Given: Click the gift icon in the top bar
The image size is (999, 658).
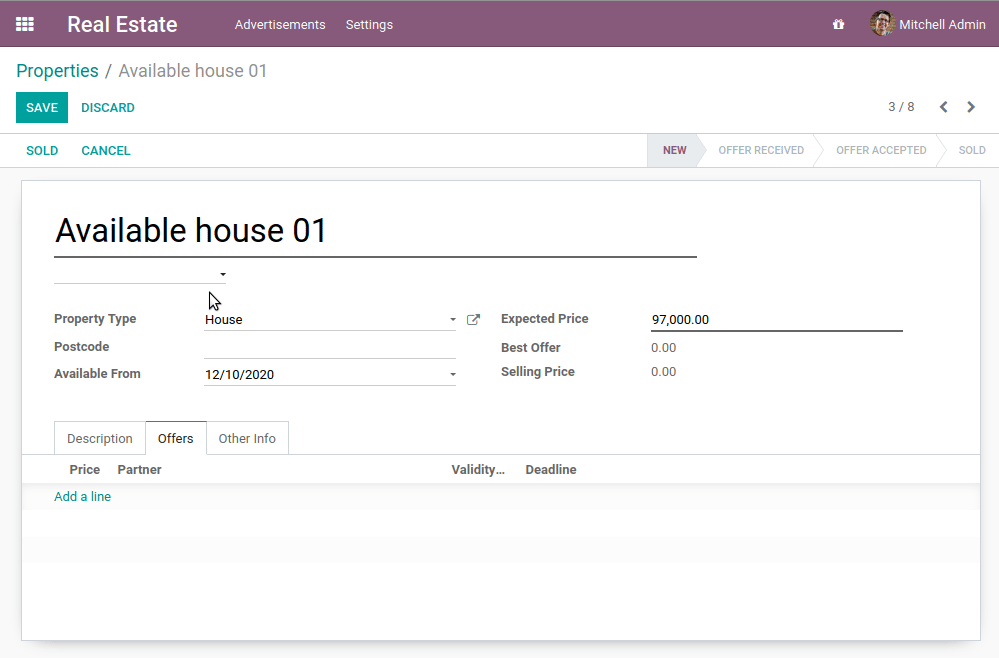Looking at the screenshot, I should tap(838, 24).
